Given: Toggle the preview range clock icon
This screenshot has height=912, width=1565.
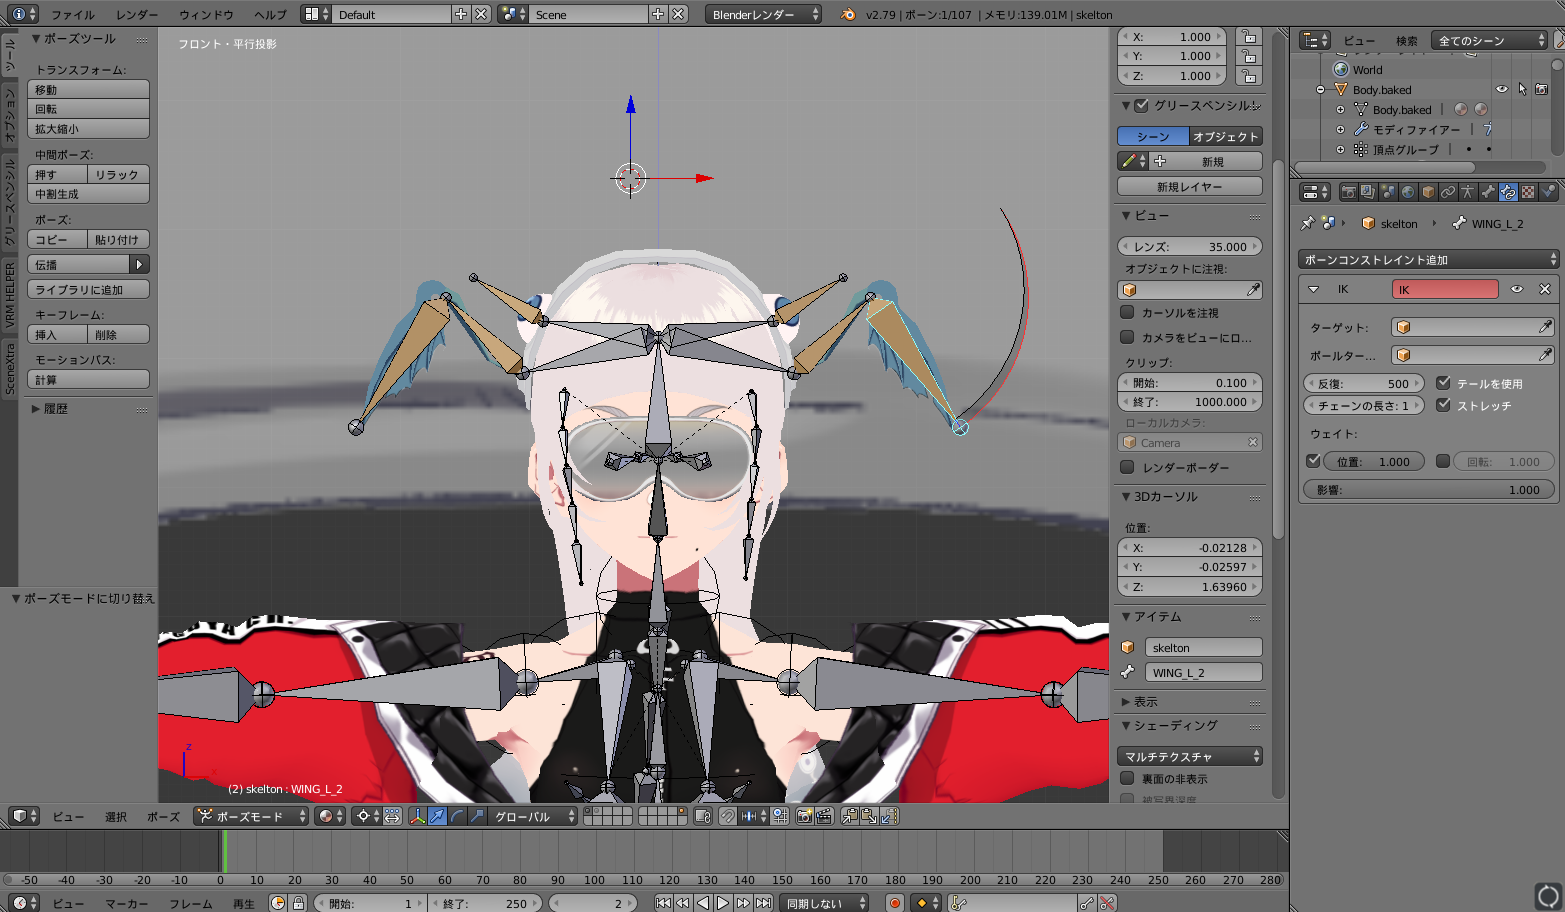Looking at the screenshot, I should [x=278, y=903].
